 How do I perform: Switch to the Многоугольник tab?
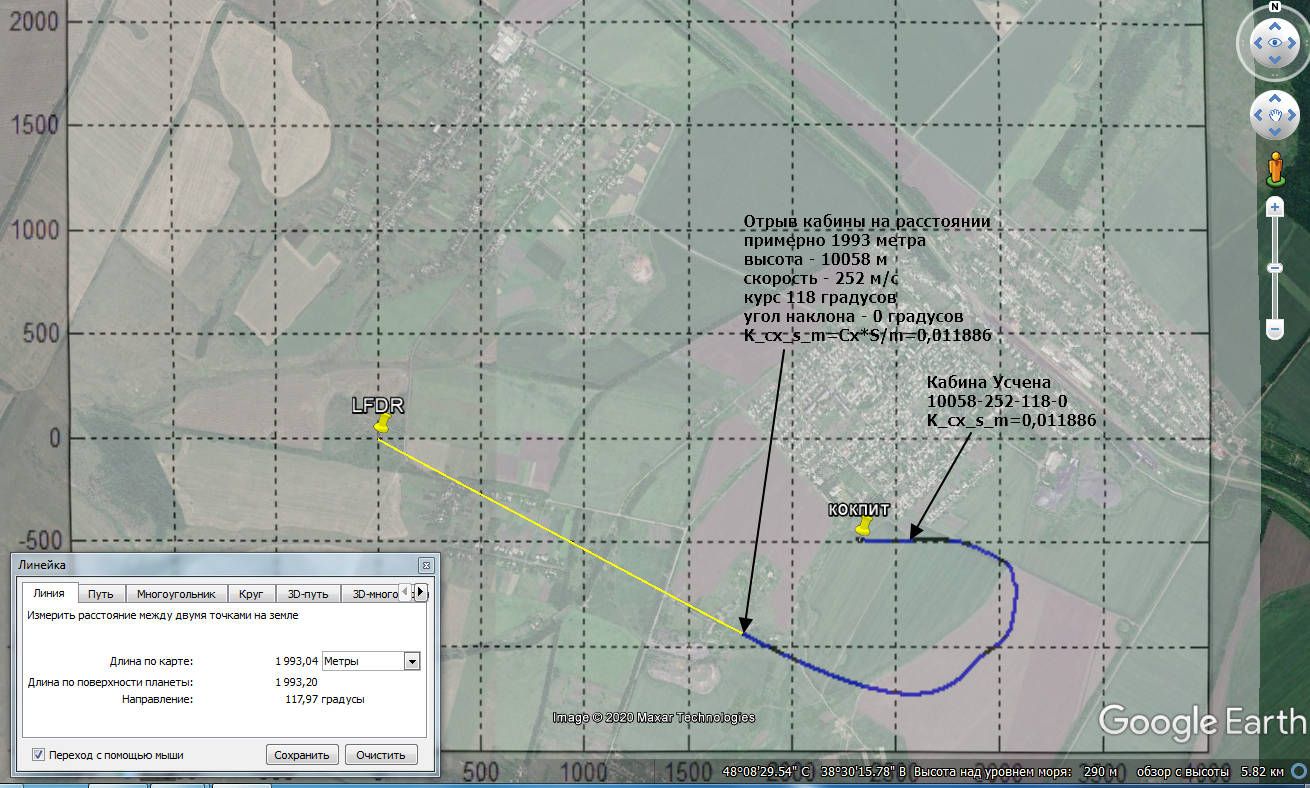(x=176, y=594)
